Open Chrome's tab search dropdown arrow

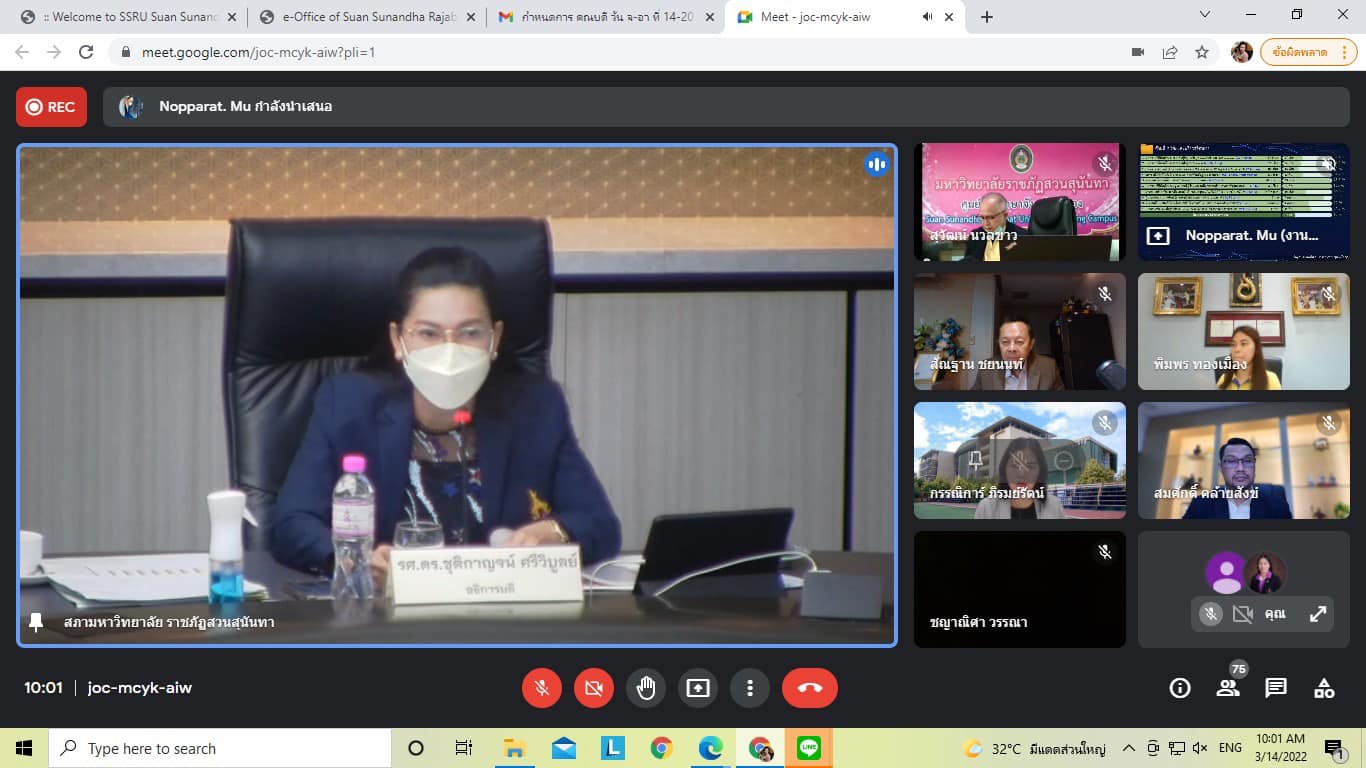click(1205, 15)
